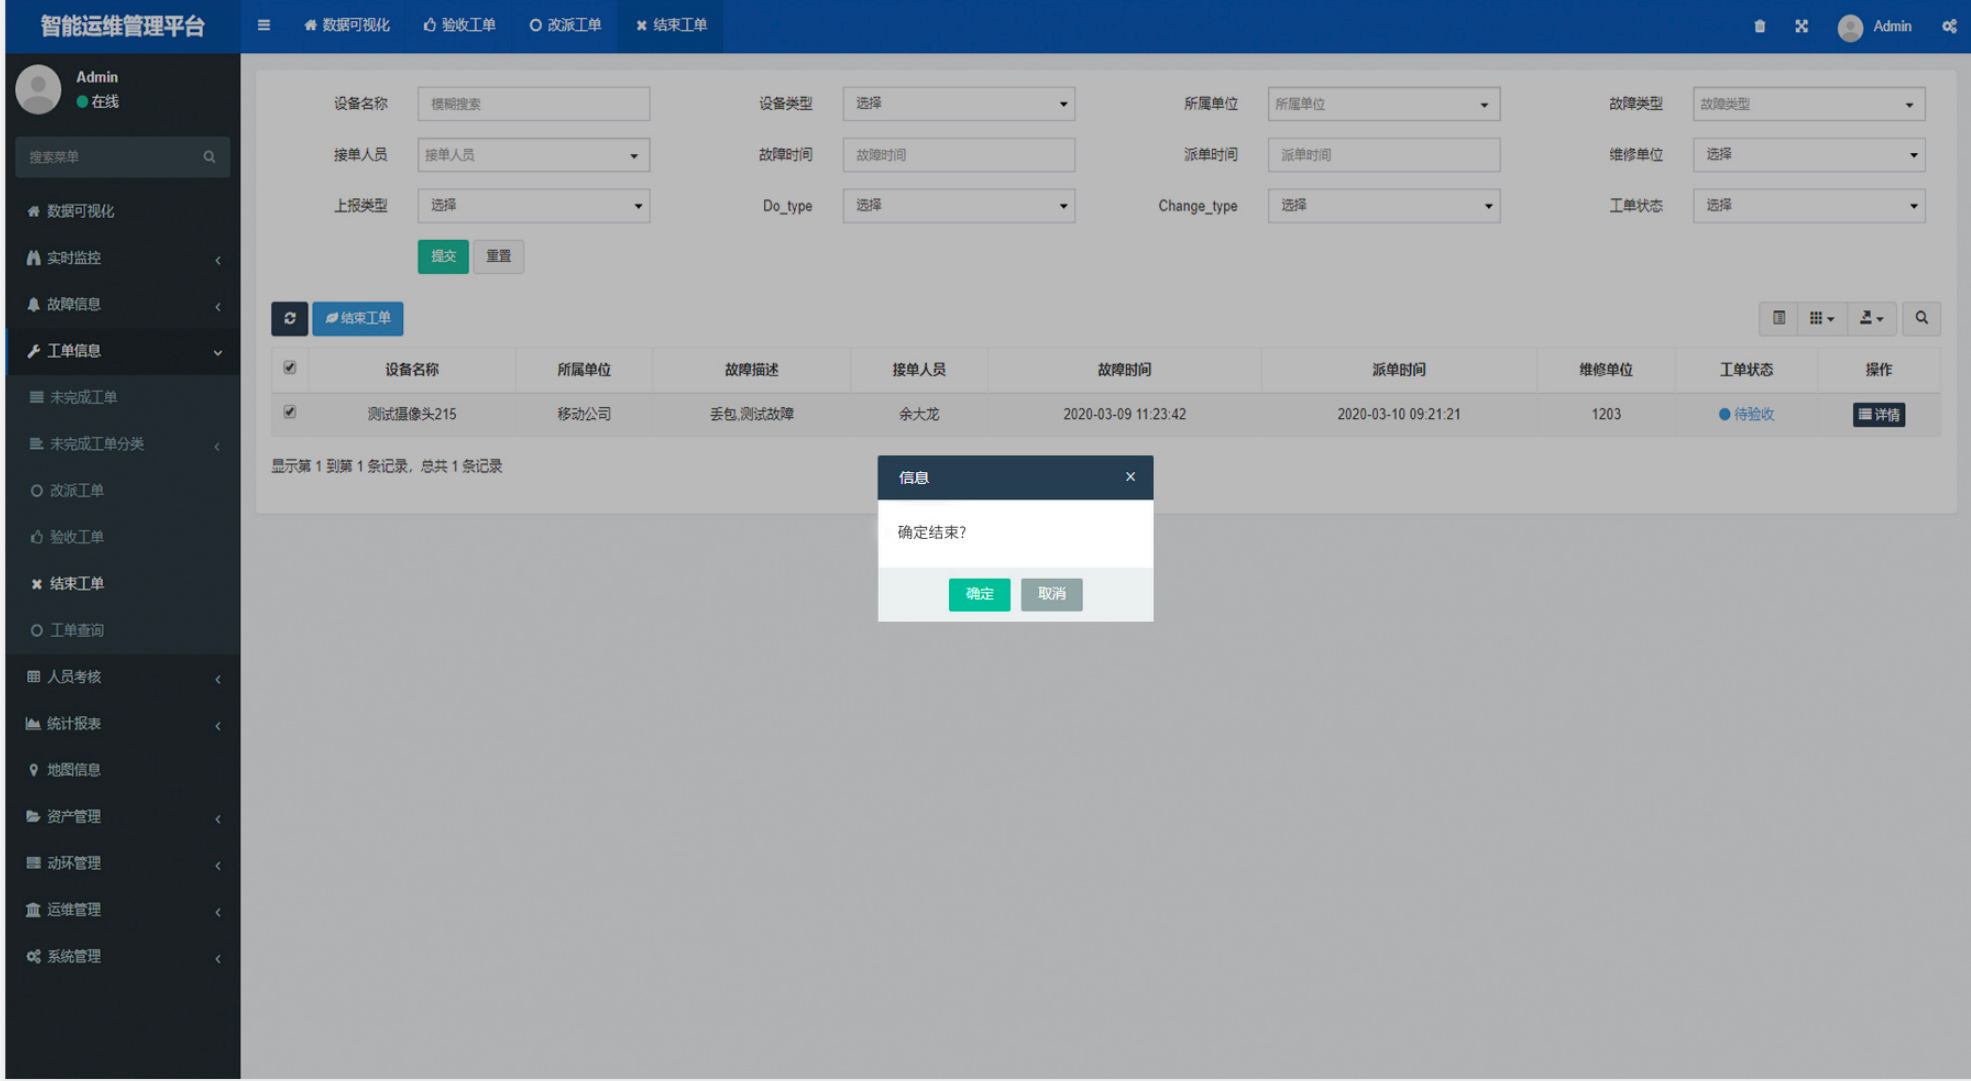Focus the 派单时间 input field
The height and width of the screenshot is (1081, 1971).
[x=1384, y=155]
